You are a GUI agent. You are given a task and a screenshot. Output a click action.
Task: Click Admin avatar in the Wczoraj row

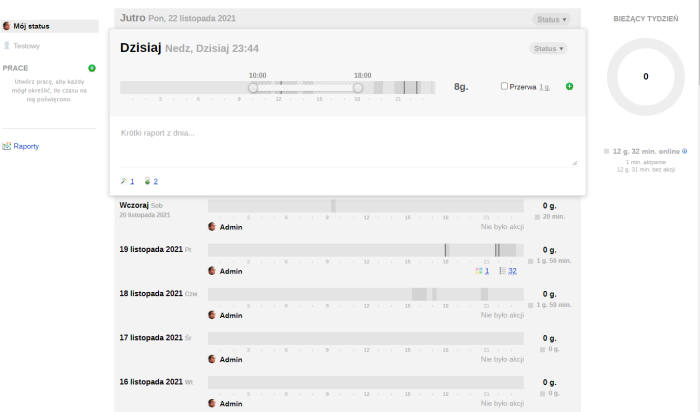point(212,227)
